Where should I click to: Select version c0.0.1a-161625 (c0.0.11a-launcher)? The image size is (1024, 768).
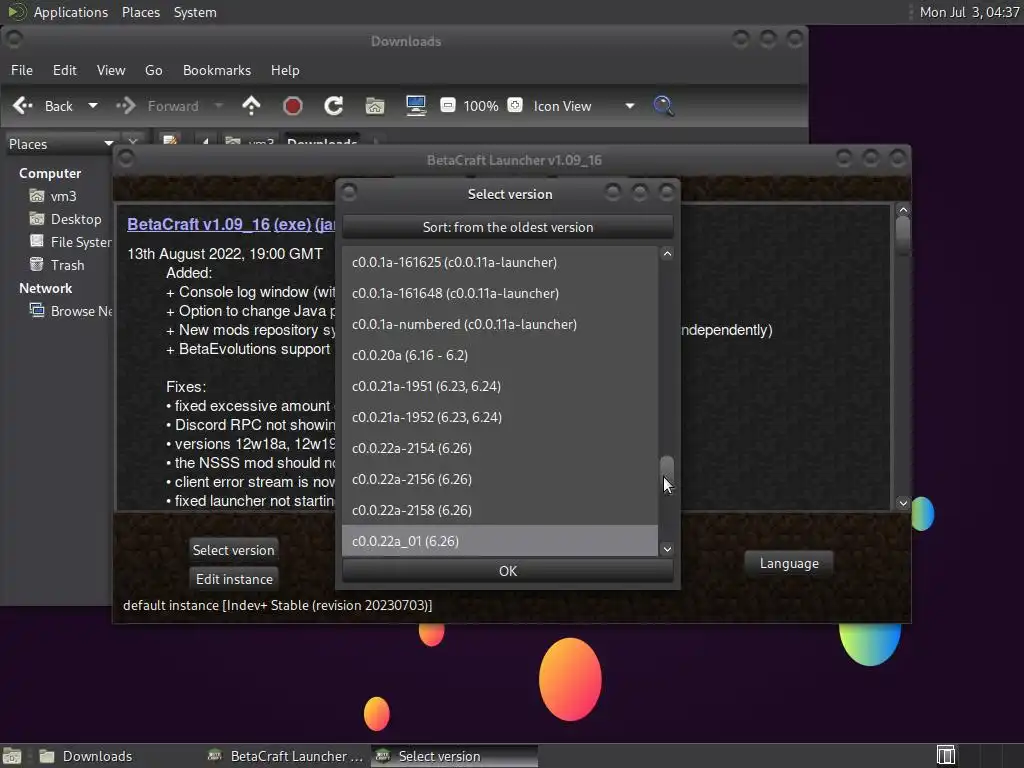[500, 262]
